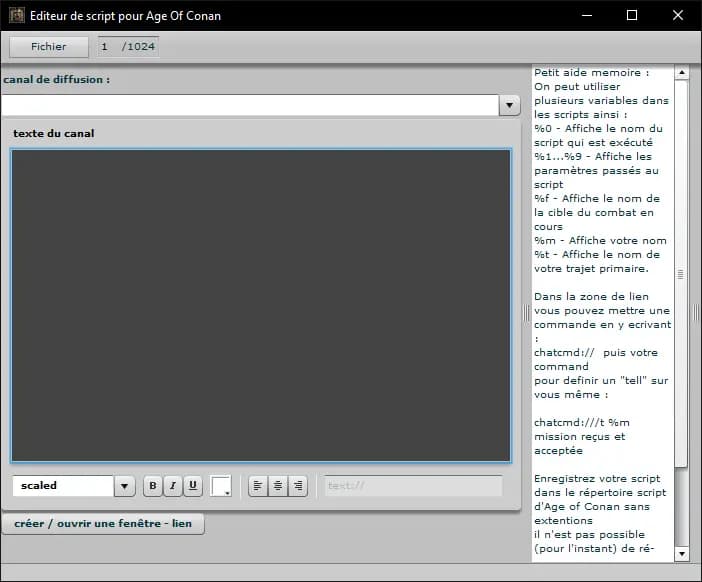Click the Age Of Conan app icon in title bar
Screen dimensions: 702x582
(x=16, y=16)
